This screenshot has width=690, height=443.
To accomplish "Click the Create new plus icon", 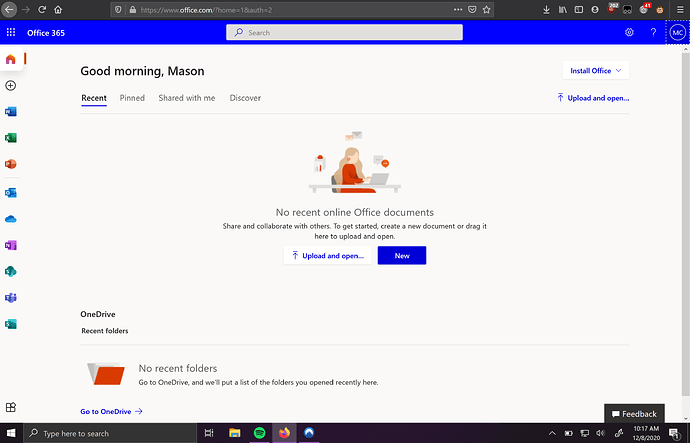I will [x=11, y=85].
